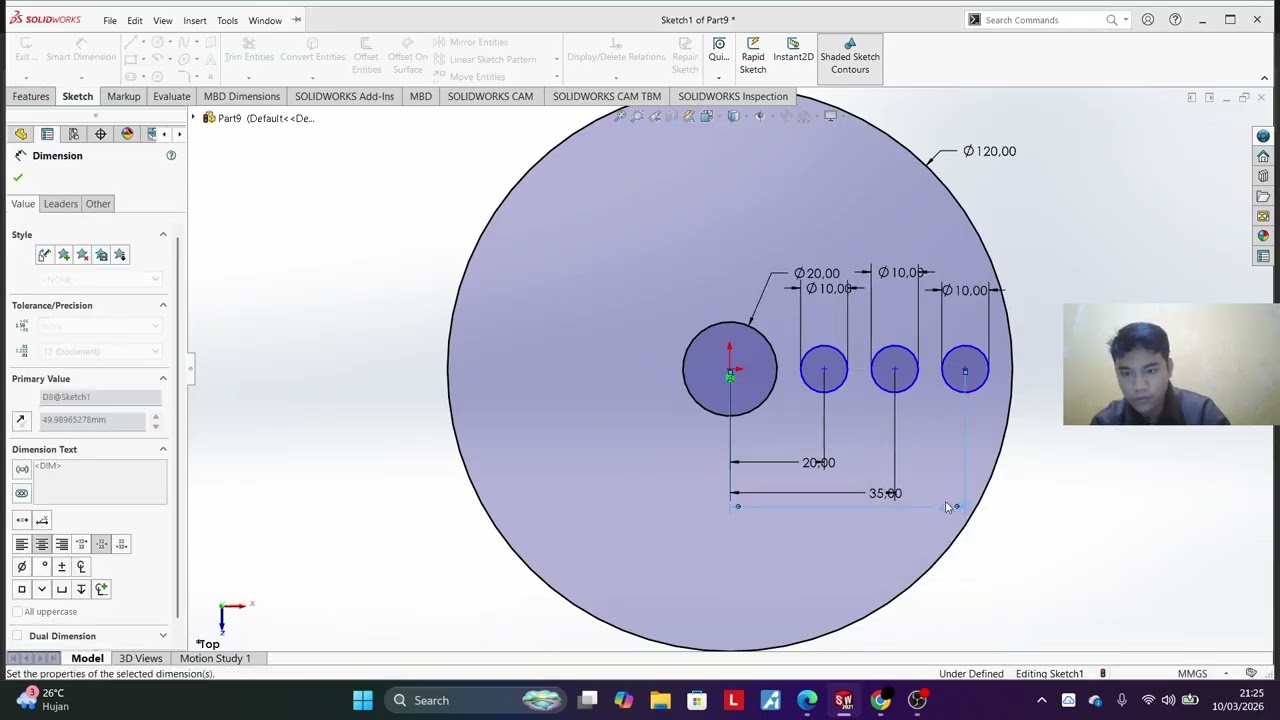Click Add Parenthesis button beside dimension text

click(22, 469)
